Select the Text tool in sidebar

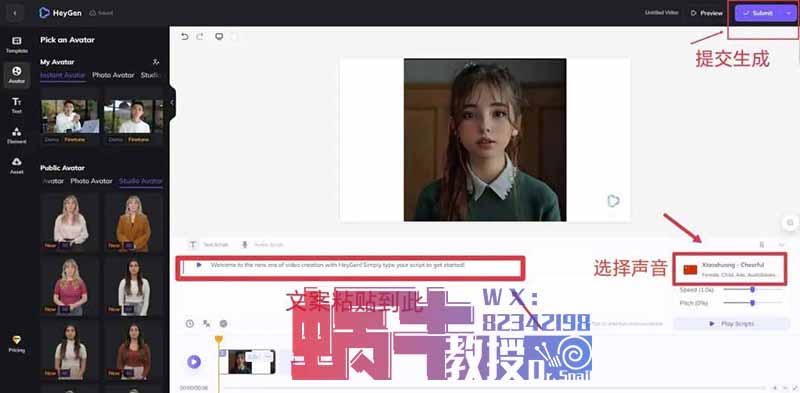[17, 105]
